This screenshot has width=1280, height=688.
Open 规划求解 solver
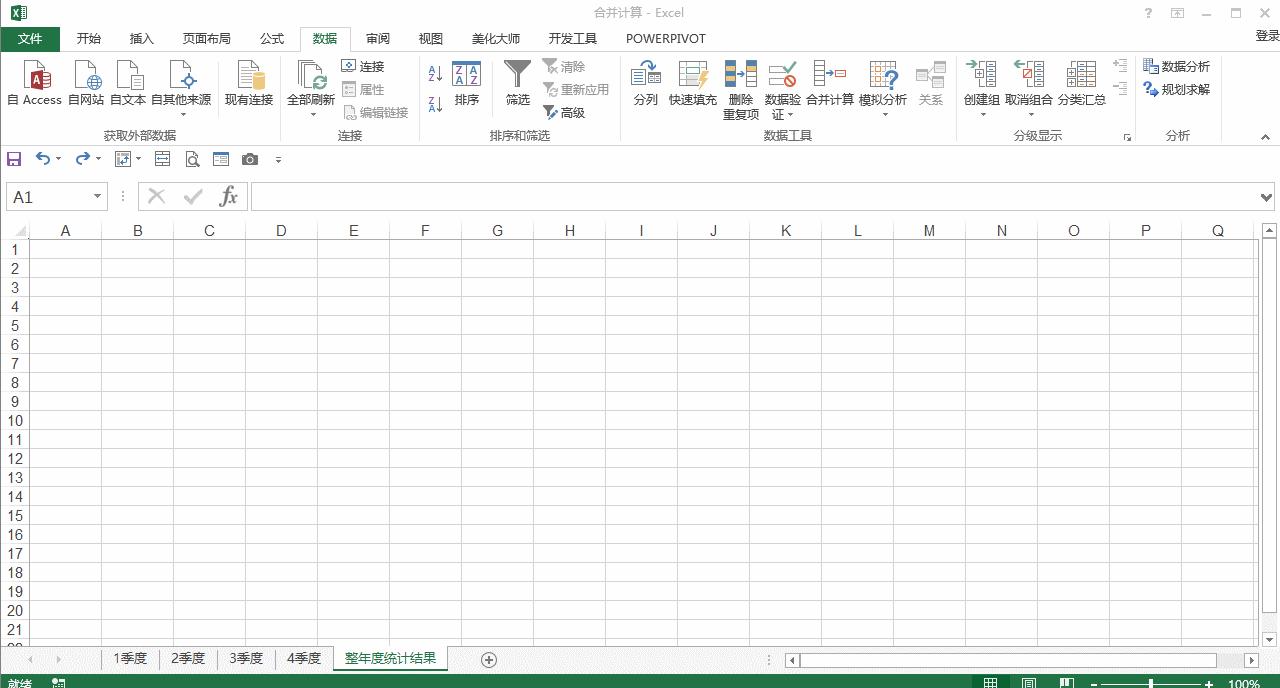[1177, 89]
